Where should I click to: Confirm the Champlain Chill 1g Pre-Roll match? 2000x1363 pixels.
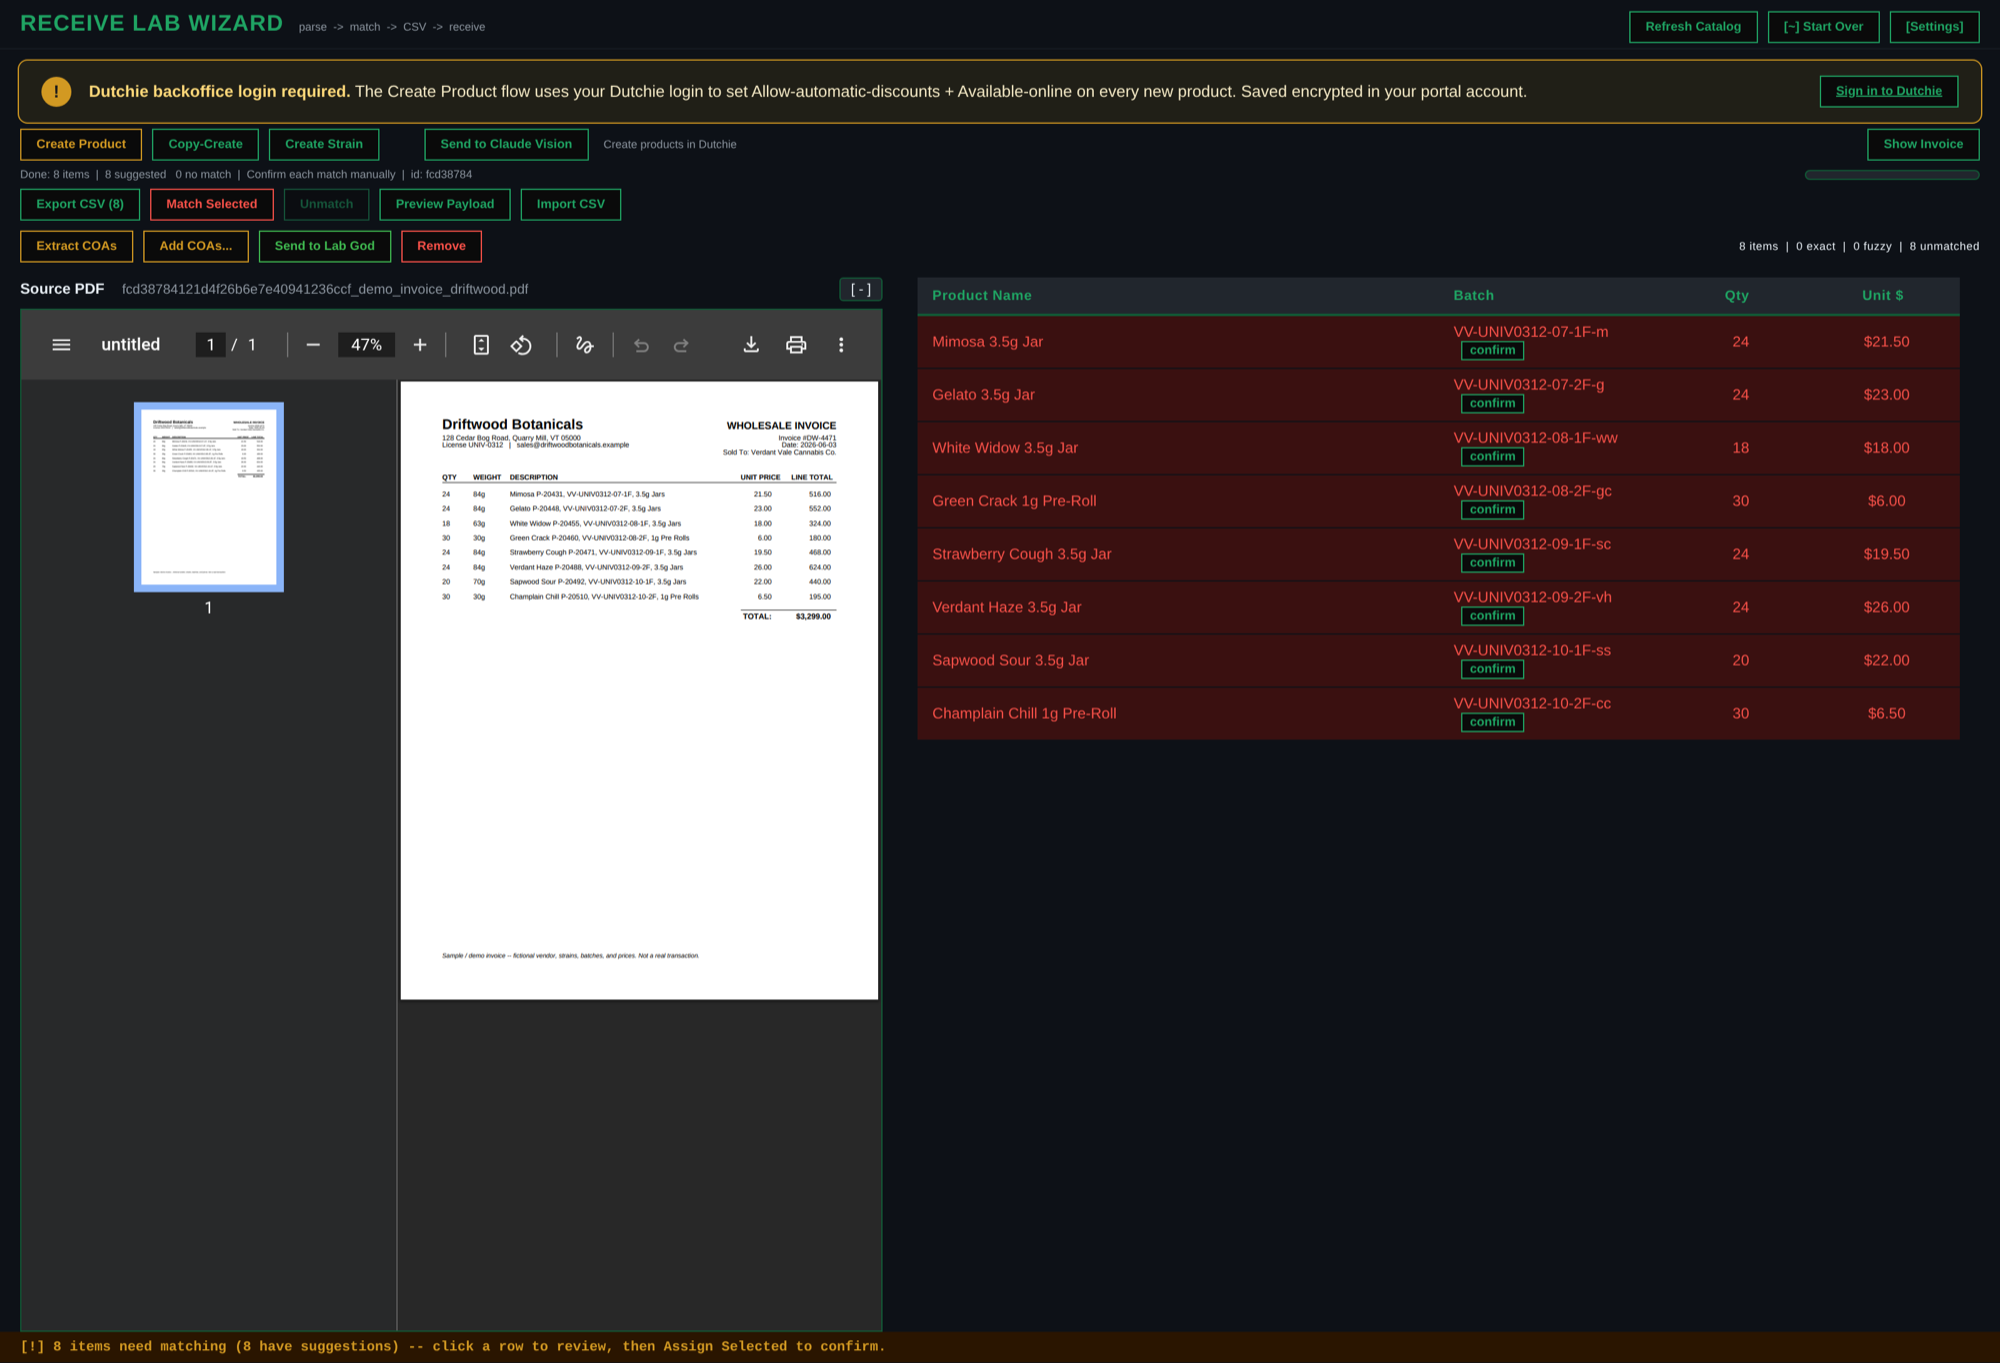point(1492,722)
